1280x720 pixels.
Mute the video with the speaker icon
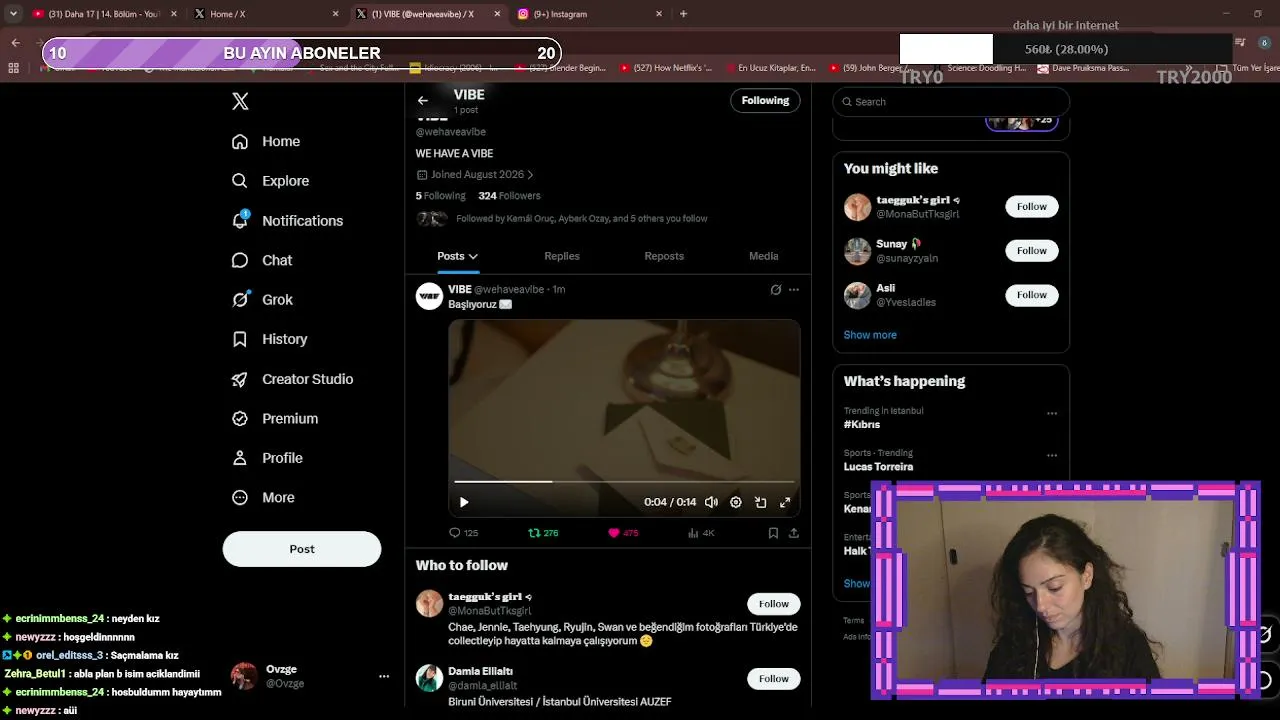711,502
